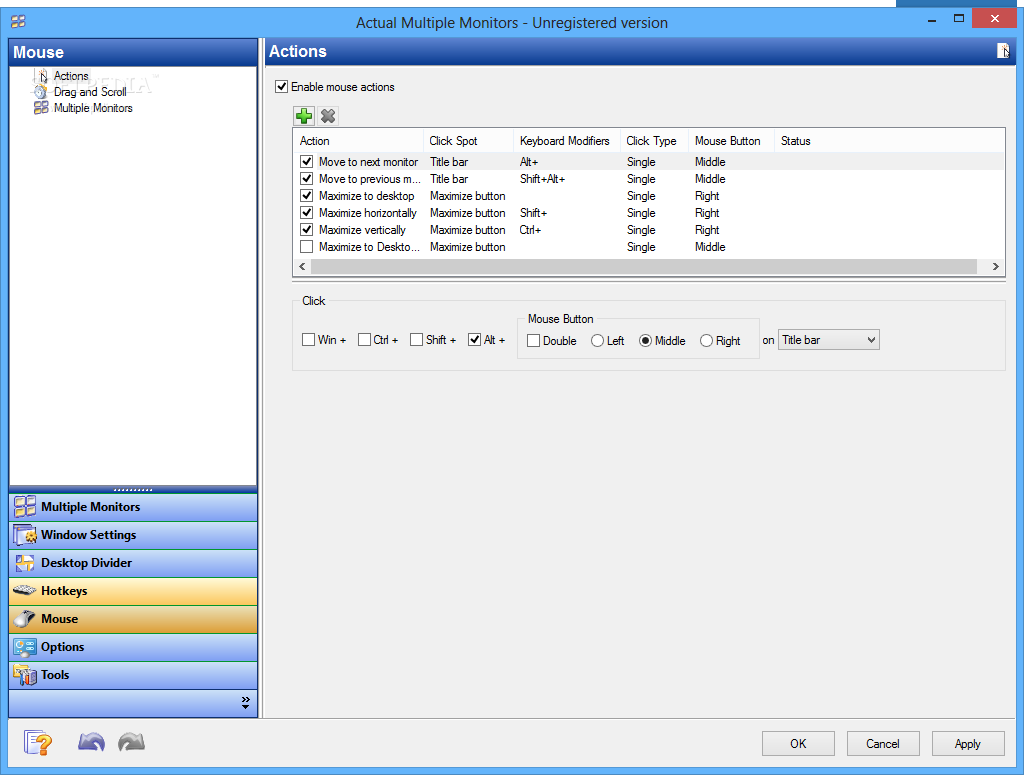The height and width of the screenshot is (775, 1024).
Task: Minimize the Actual Multiple Monitors window
Action: coord(932,20)
